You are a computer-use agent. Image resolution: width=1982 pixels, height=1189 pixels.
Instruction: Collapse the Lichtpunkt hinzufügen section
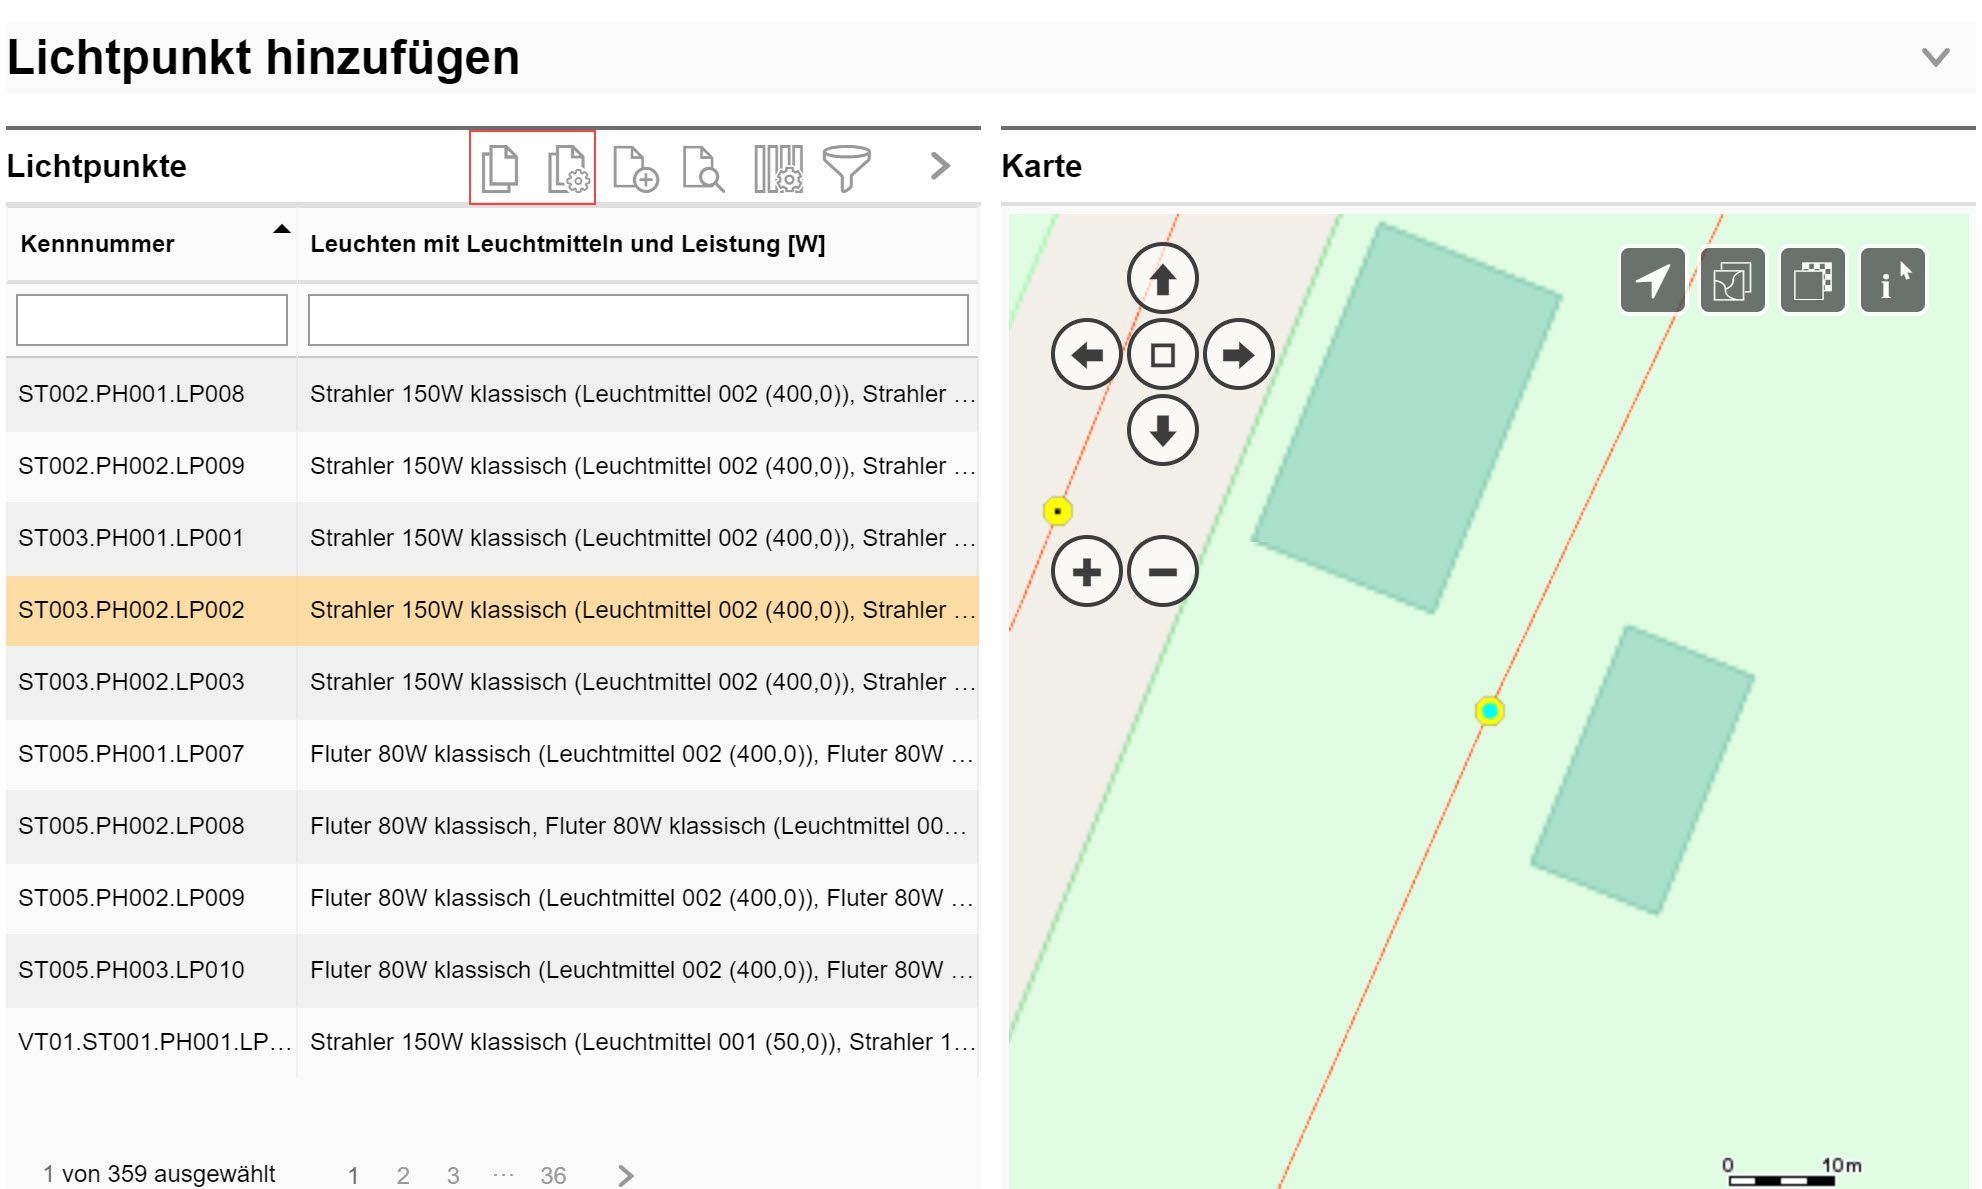click(1935, 57)
